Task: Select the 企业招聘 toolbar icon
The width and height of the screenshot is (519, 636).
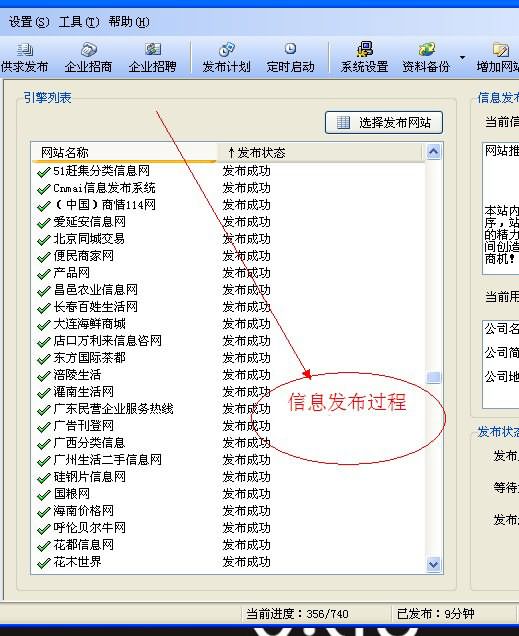Action: tap(153, 50)
